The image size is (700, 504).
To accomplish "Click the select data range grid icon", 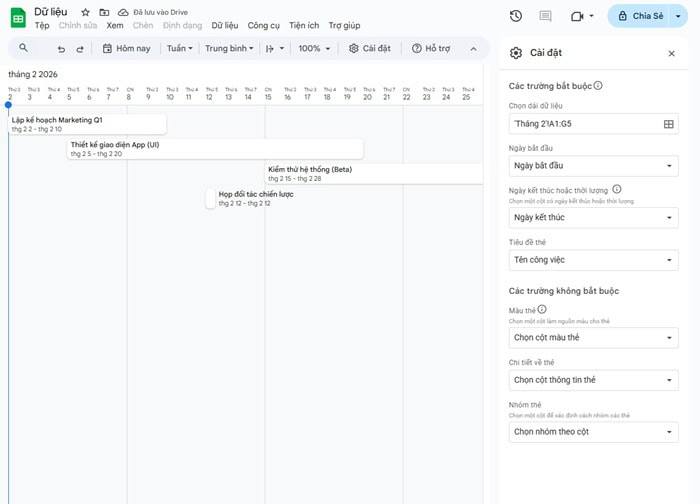I will point(669,124).
